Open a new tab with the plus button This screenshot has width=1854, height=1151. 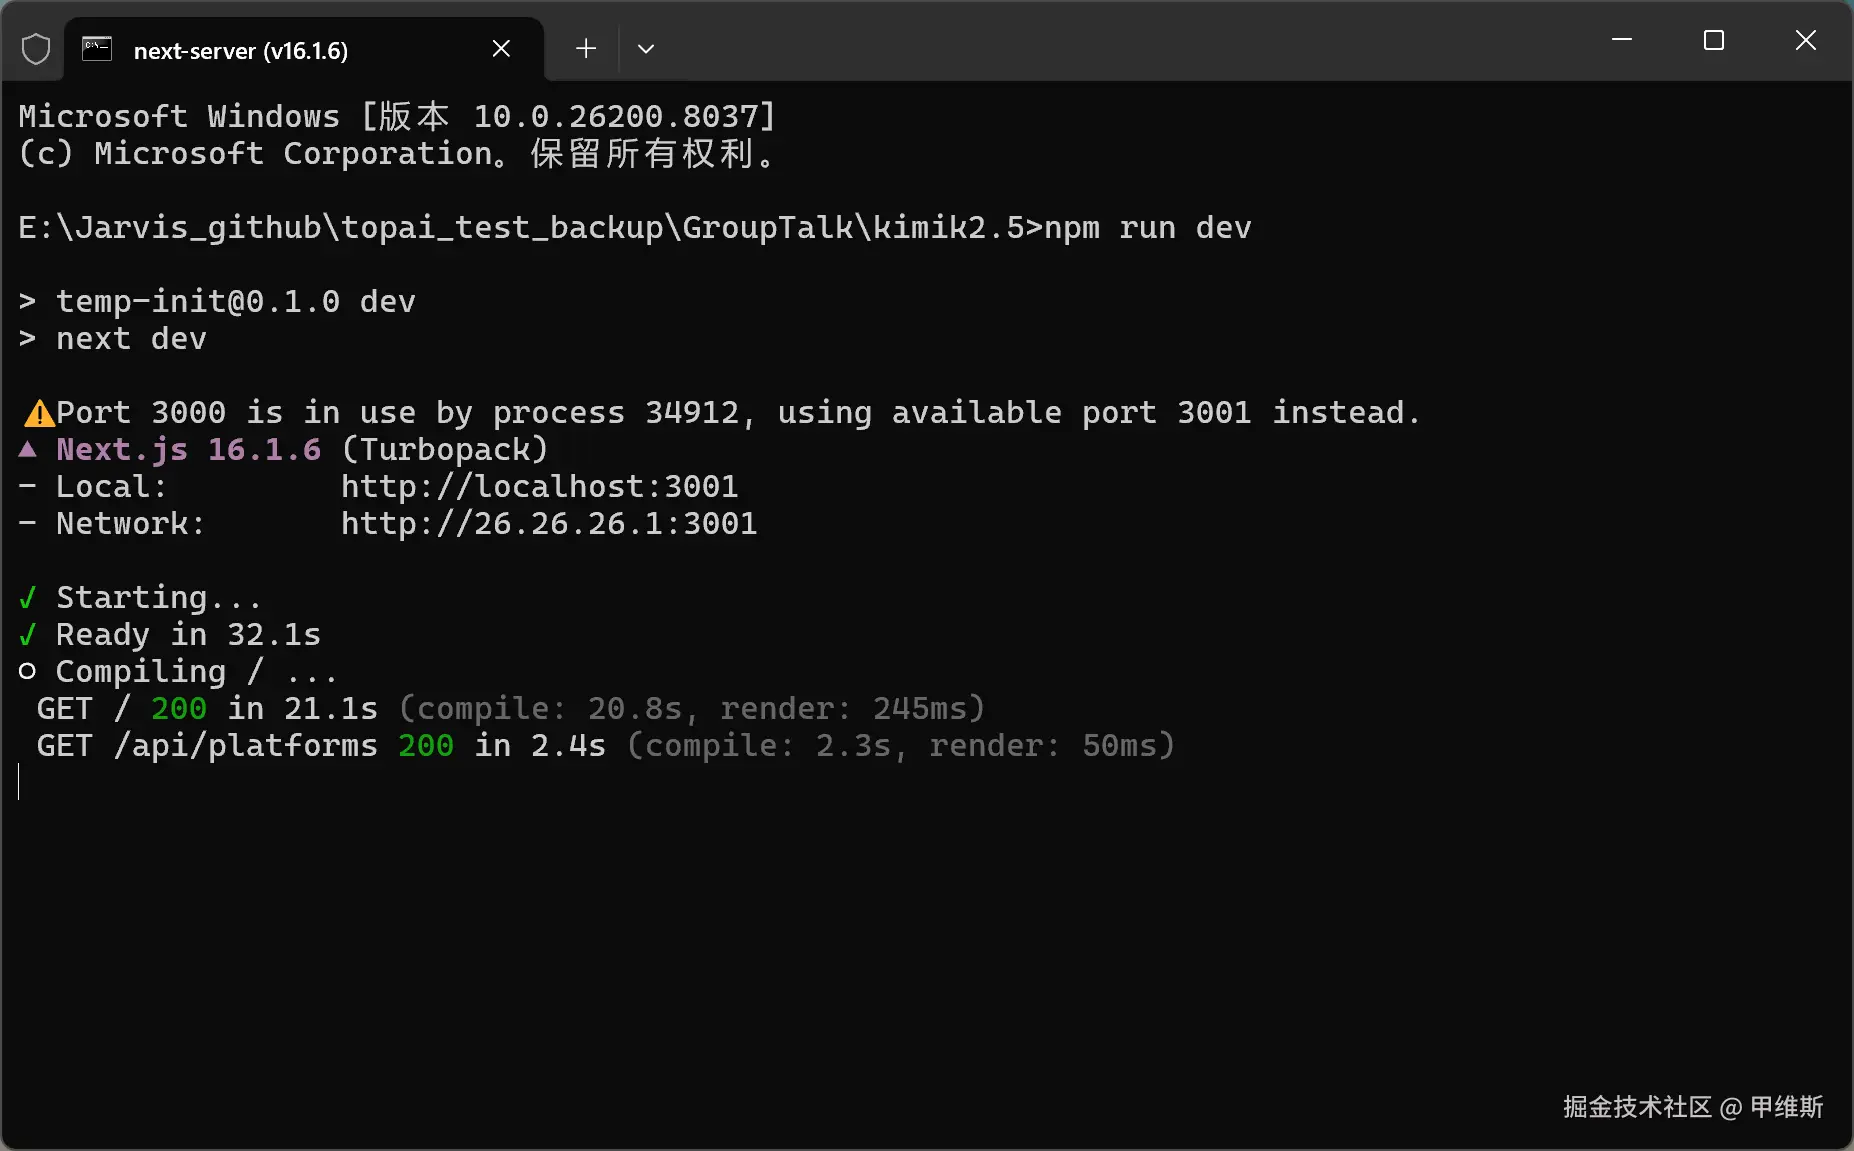[586, 48]
